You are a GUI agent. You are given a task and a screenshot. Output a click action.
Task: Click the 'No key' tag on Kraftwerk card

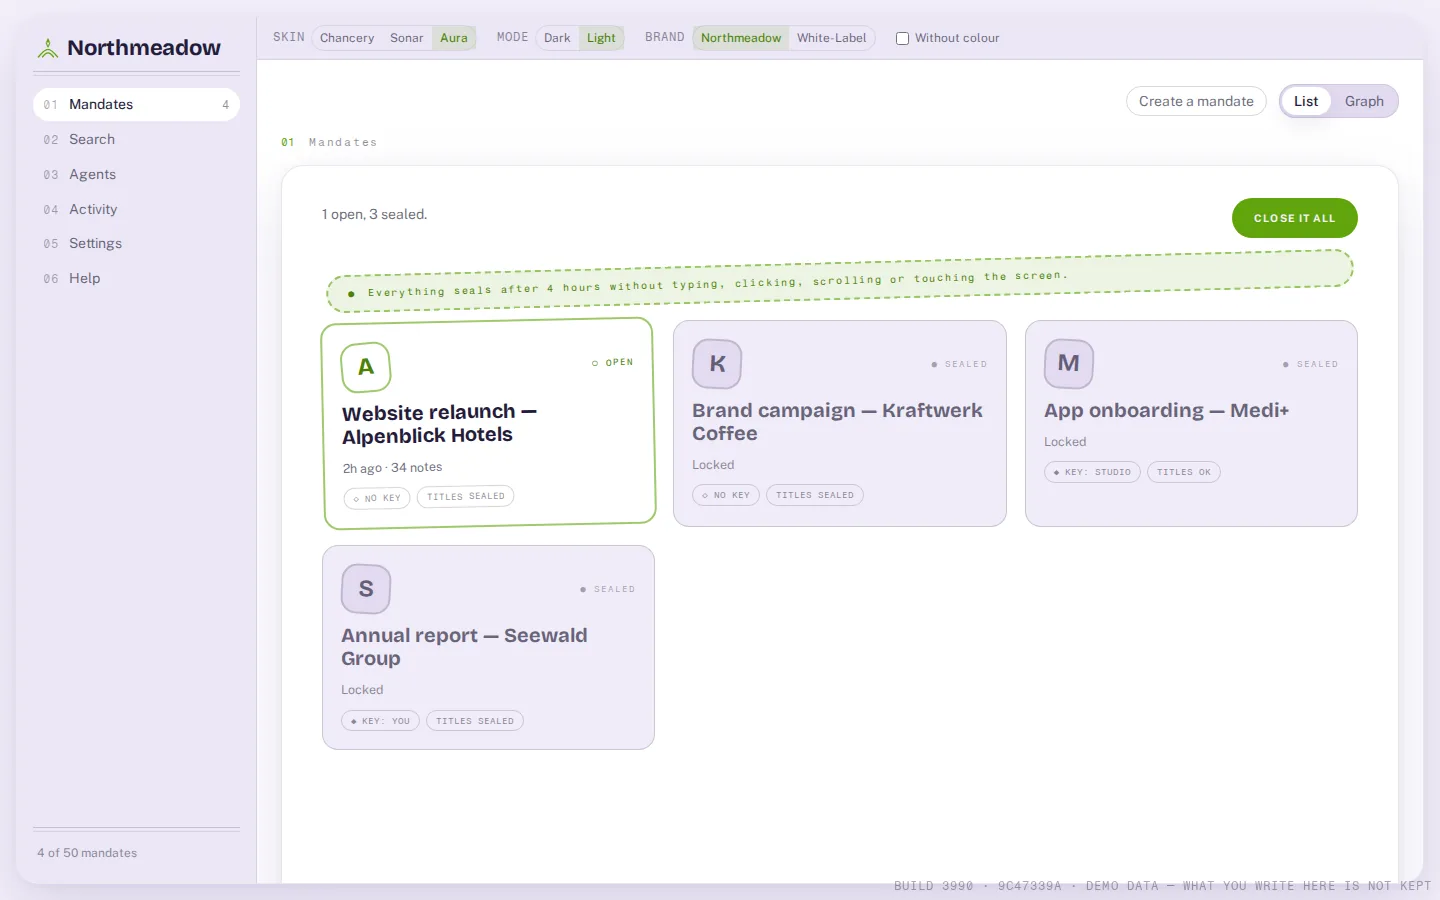[726, 495]
